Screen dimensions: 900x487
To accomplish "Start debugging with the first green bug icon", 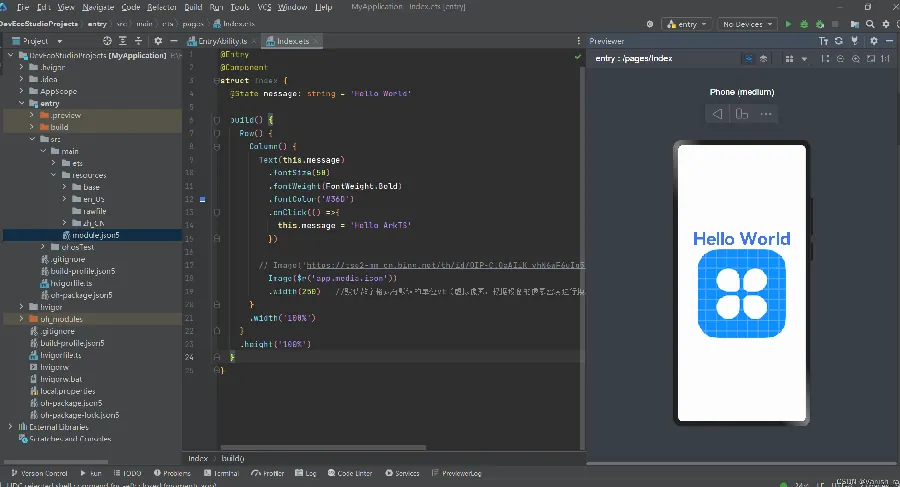I will point(804,24).
